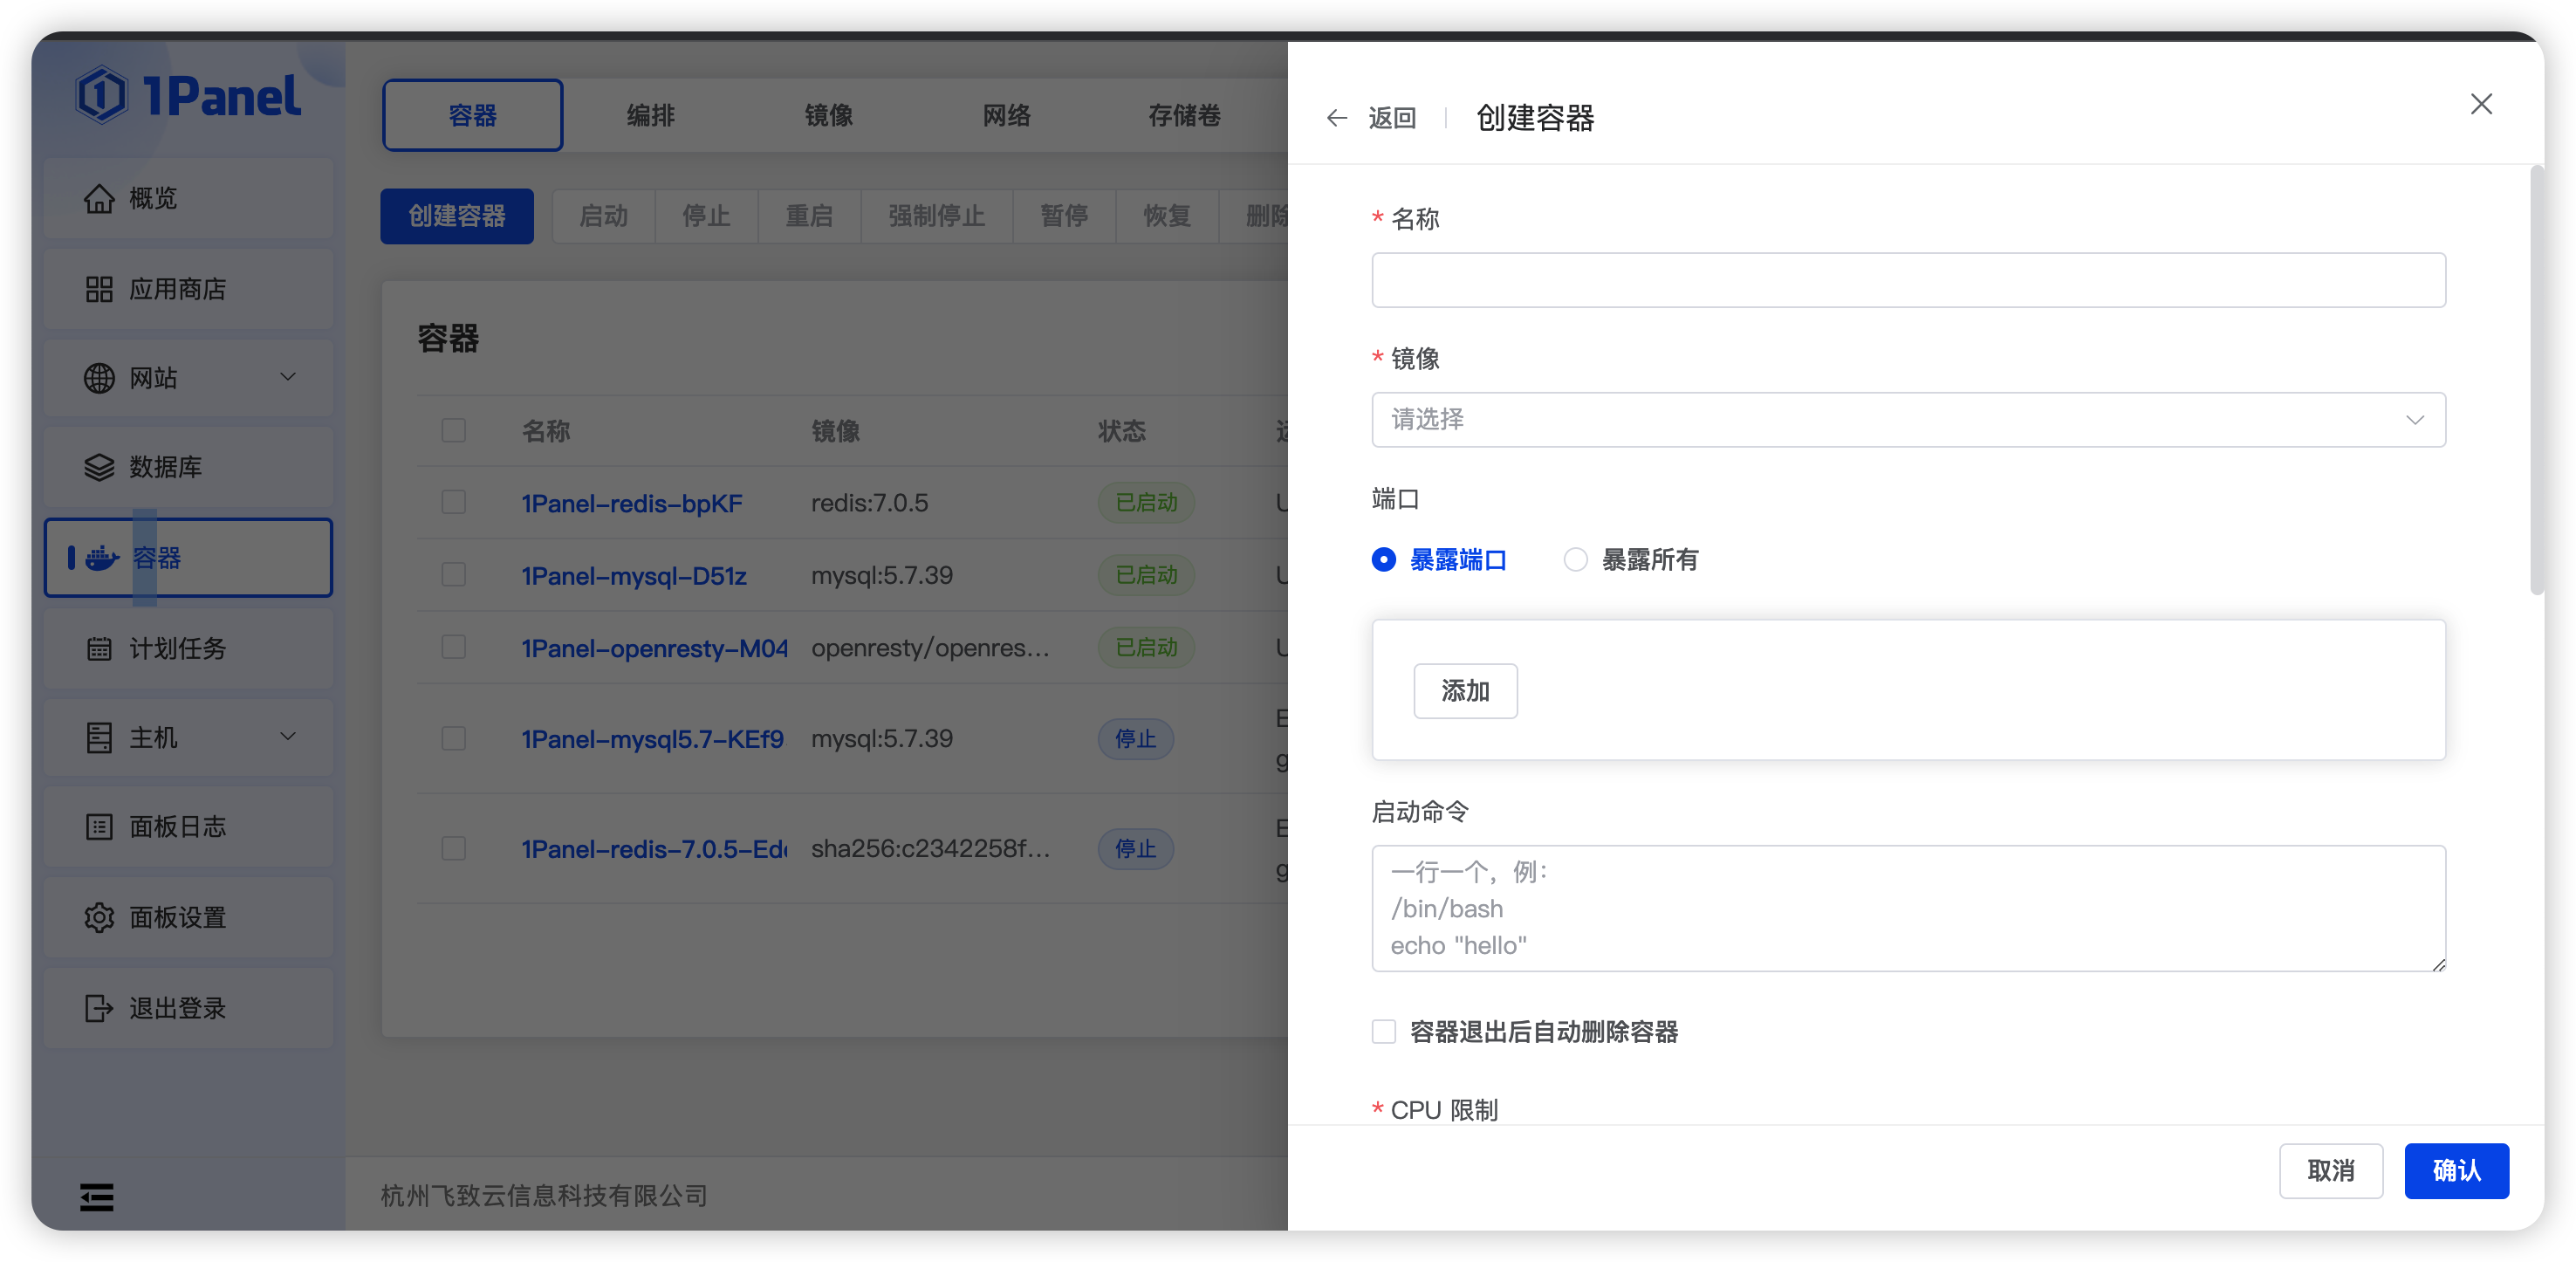
Task: Click the calendar icon for 计划任务
Action: click(98, 648)
